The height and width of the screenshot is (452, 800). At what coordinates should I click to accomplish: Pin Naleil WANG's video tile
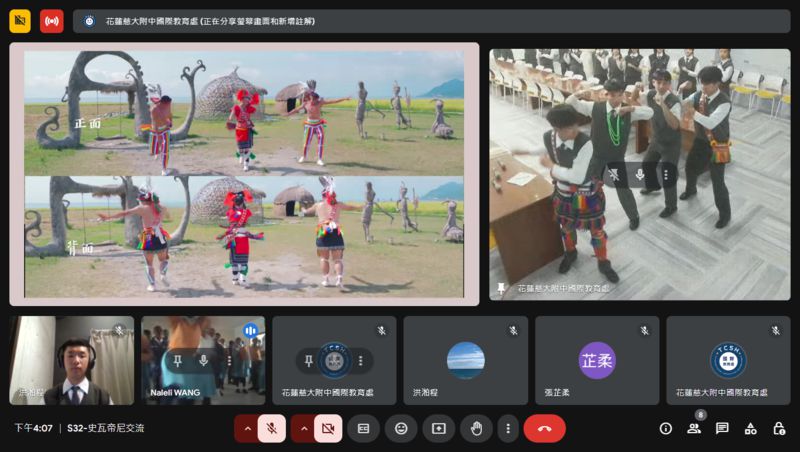click(177, 360)
